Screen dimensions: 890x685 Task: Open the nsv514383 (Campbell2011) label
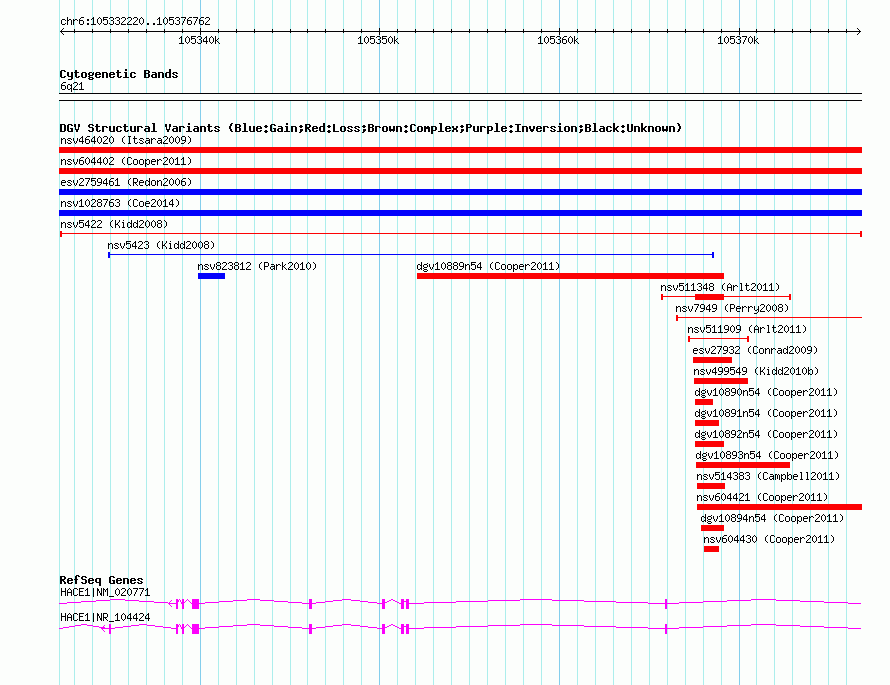(x=769, y=476)
